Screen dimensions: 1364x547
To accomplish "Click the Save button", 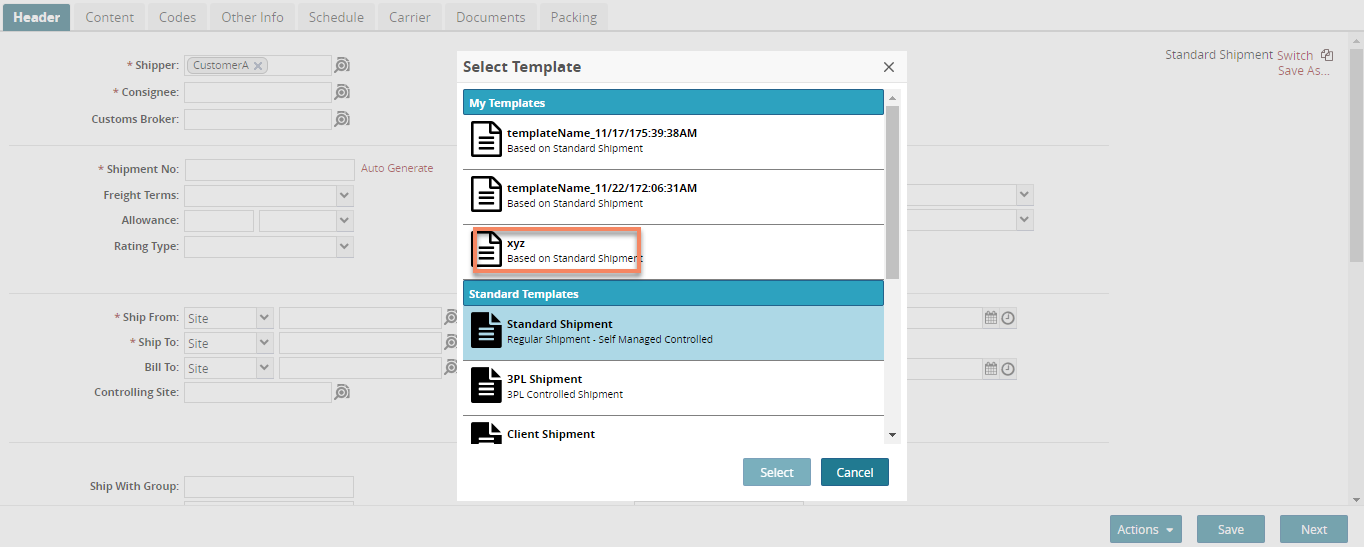I will click(1231, 530).
